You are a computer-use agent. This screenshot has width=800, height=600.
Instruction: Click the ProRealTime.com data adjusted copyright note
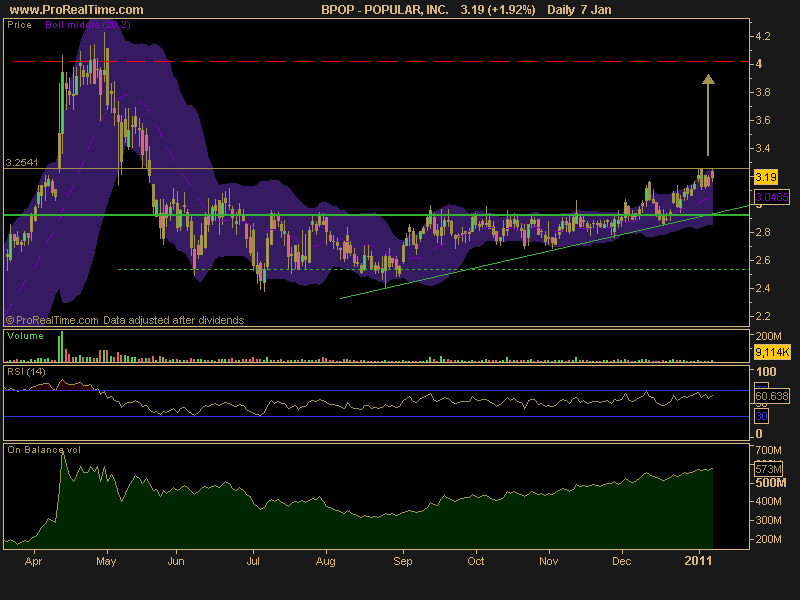(125, 320)
